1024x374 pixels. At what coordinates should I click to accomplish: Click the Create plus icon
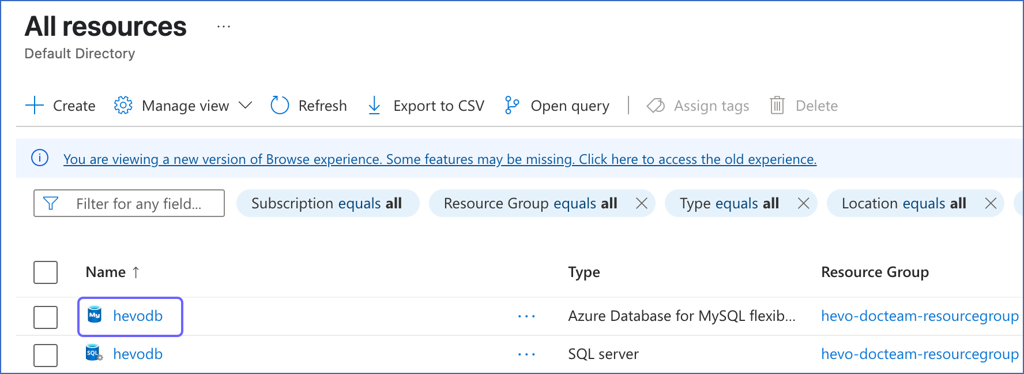coord(34,106)
